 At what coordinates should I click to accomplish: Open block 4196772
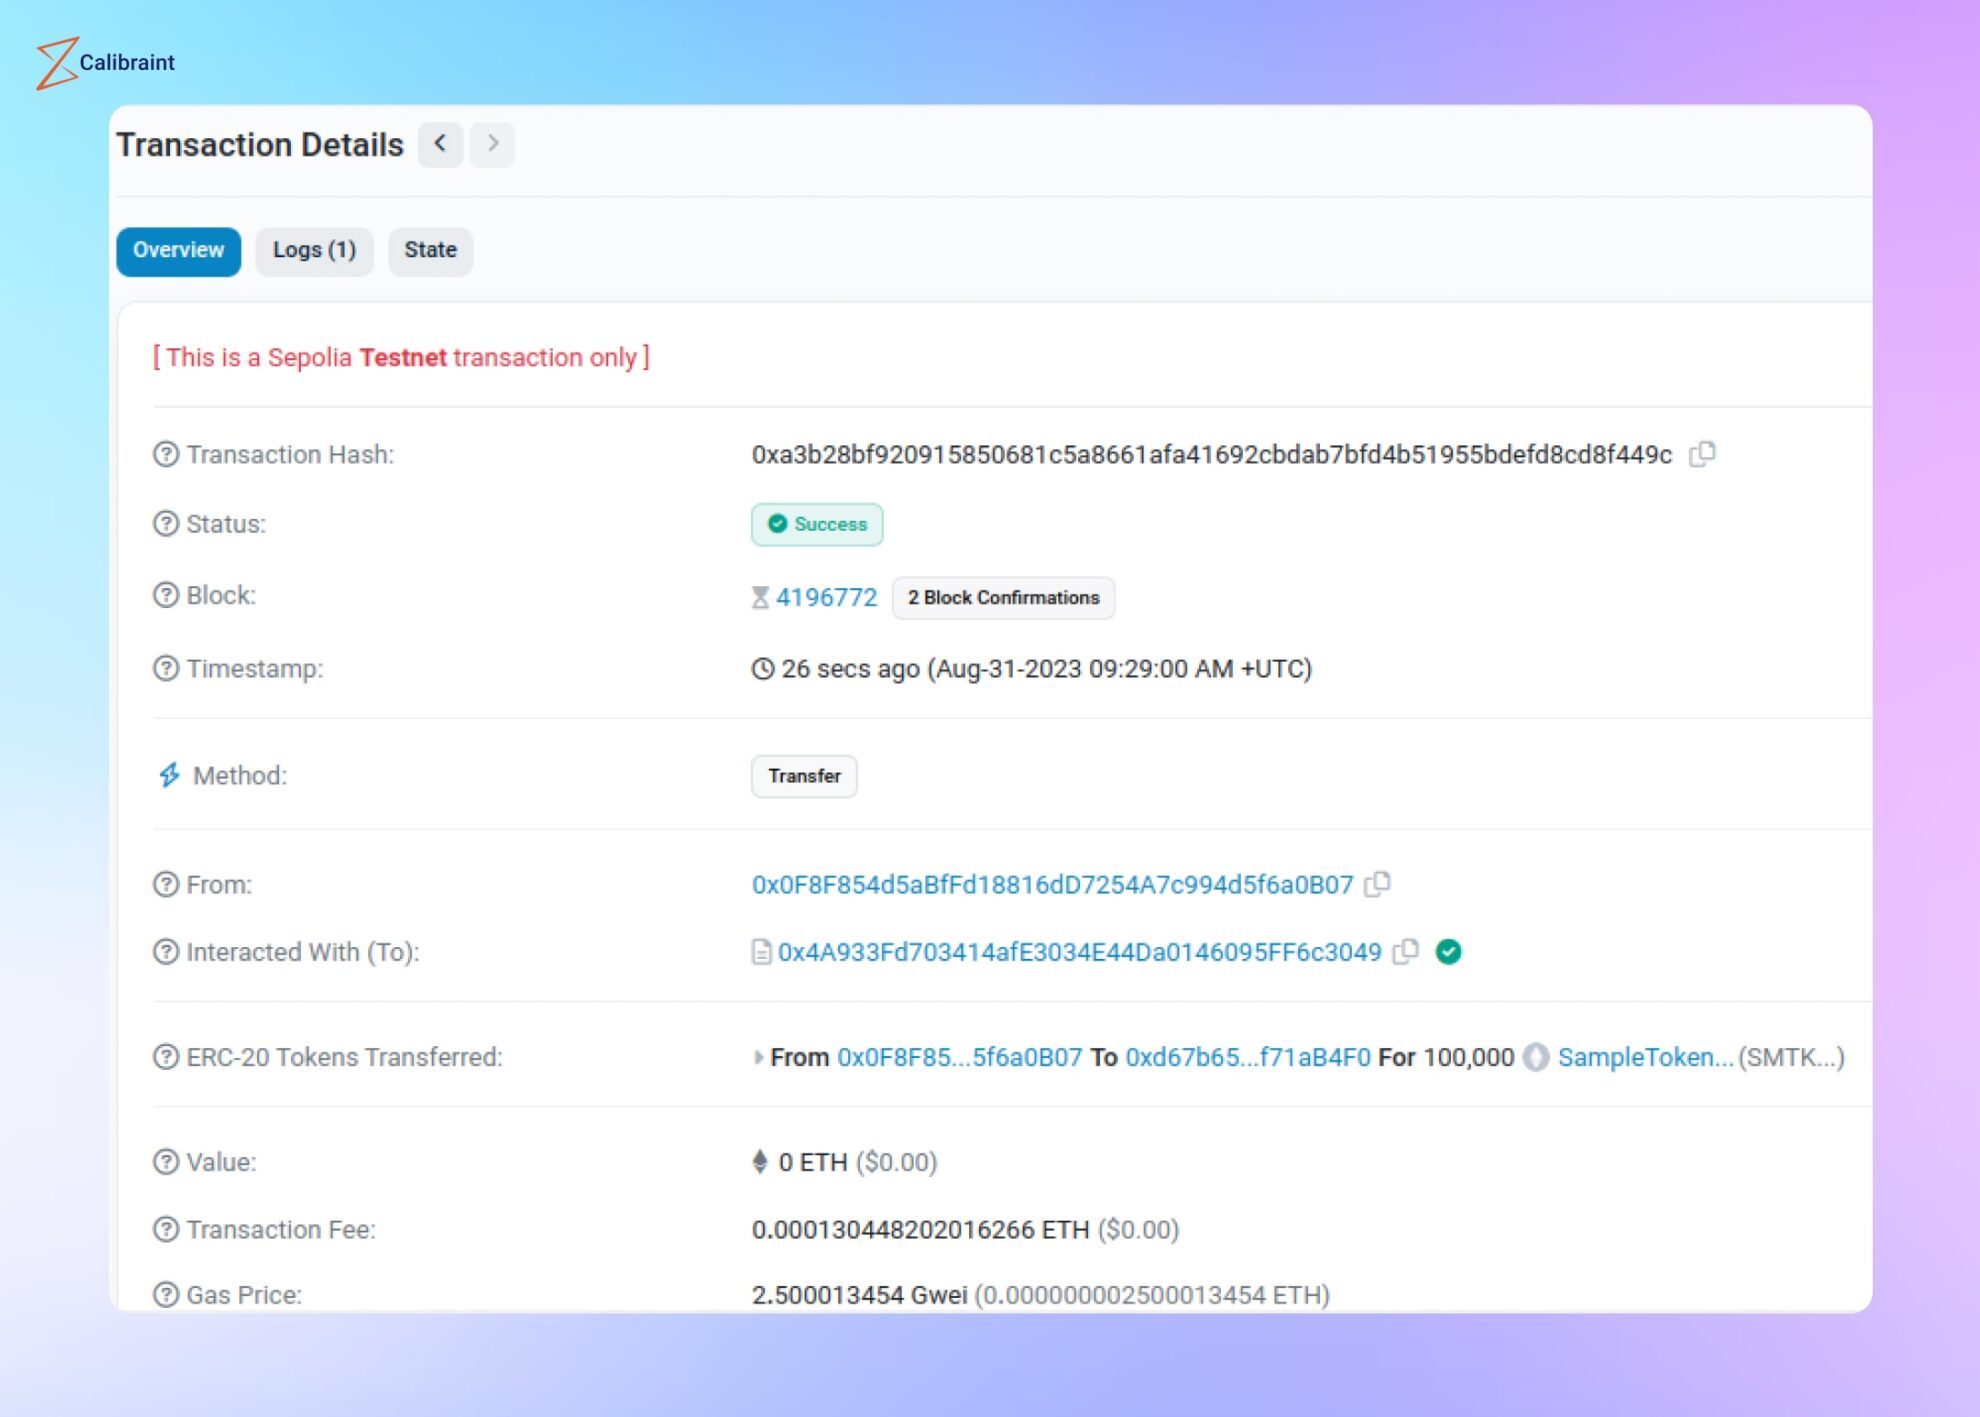[x=826, y=596]
